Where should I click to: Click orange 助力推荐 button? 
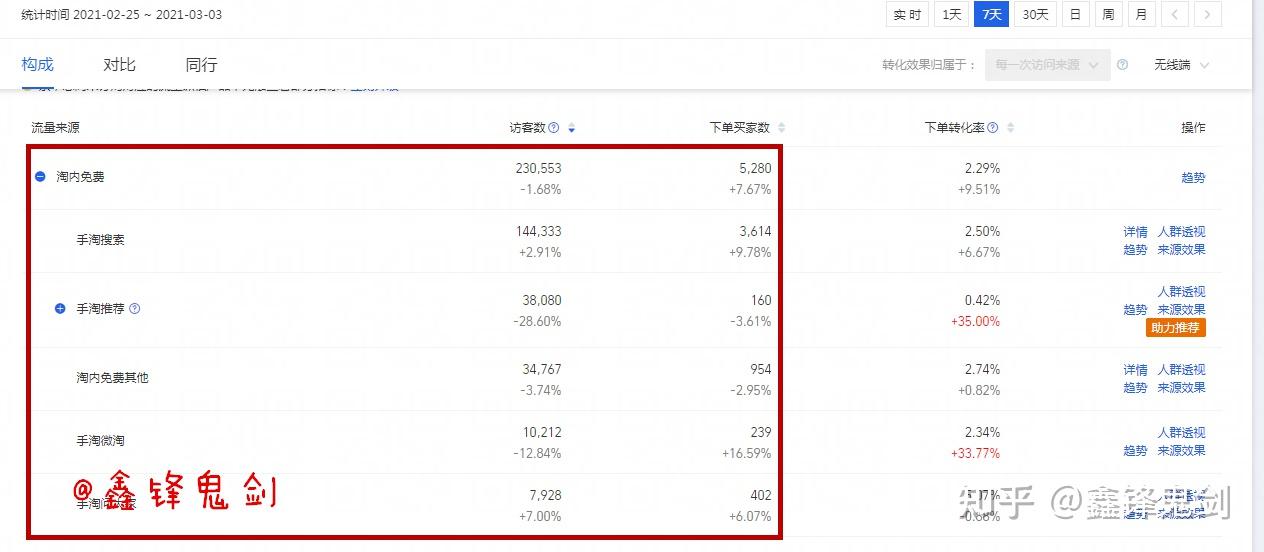[1176, 328]
